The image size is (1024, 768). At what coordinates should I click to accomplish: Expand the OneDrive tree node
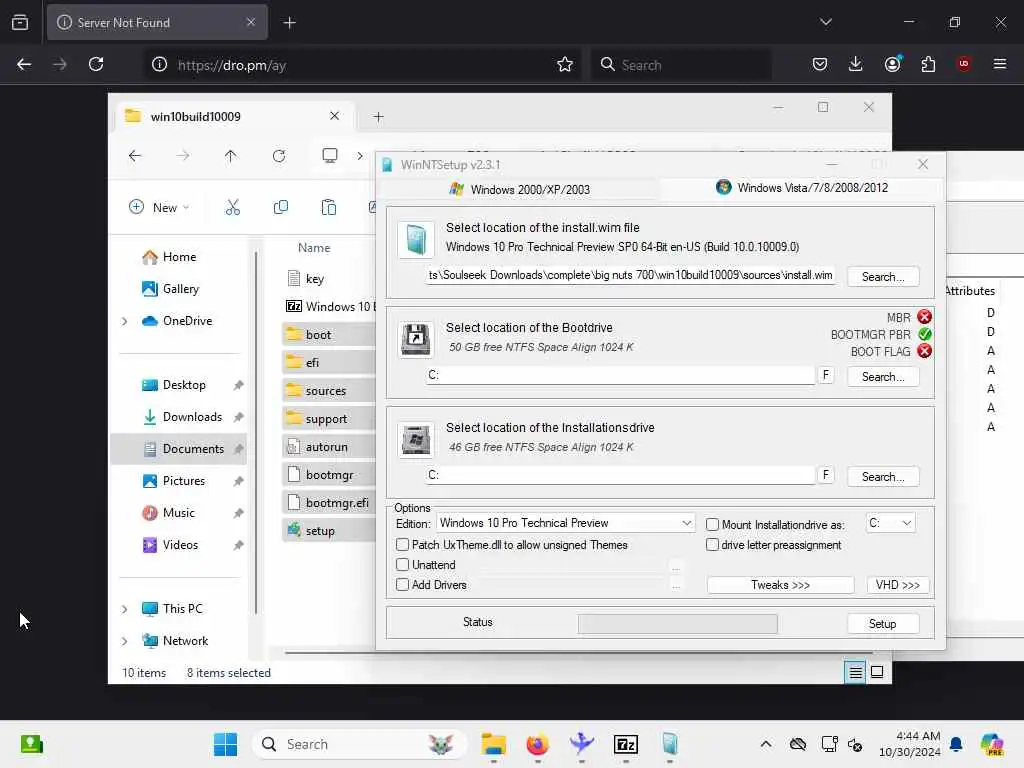tap(125, 321)
